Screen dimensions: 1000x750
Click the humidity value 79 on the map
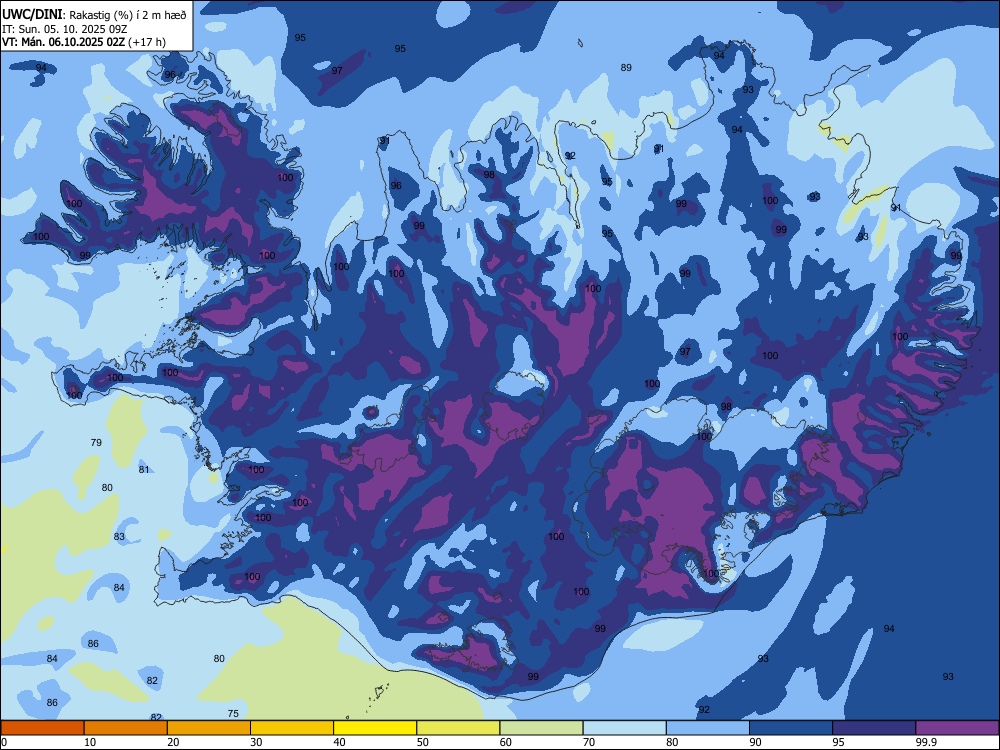pos(96,443)
